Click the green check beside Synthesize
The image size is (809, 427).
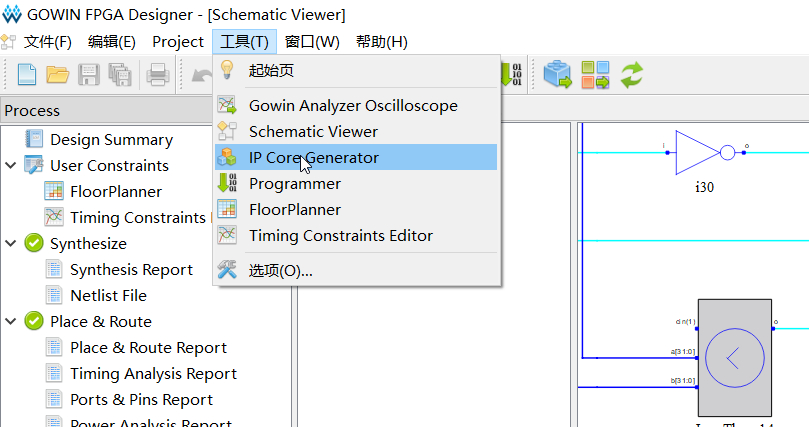(x=34, y=243)
